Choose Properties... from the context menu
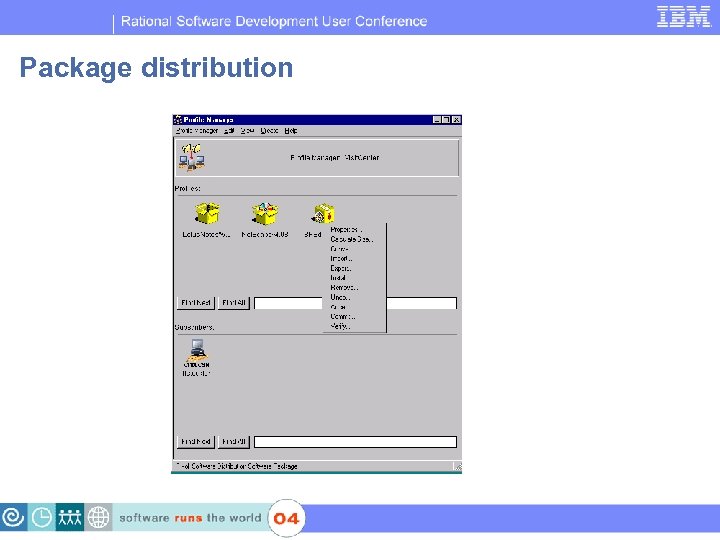This screenshot has height=540, width=720. click(346, 230)
